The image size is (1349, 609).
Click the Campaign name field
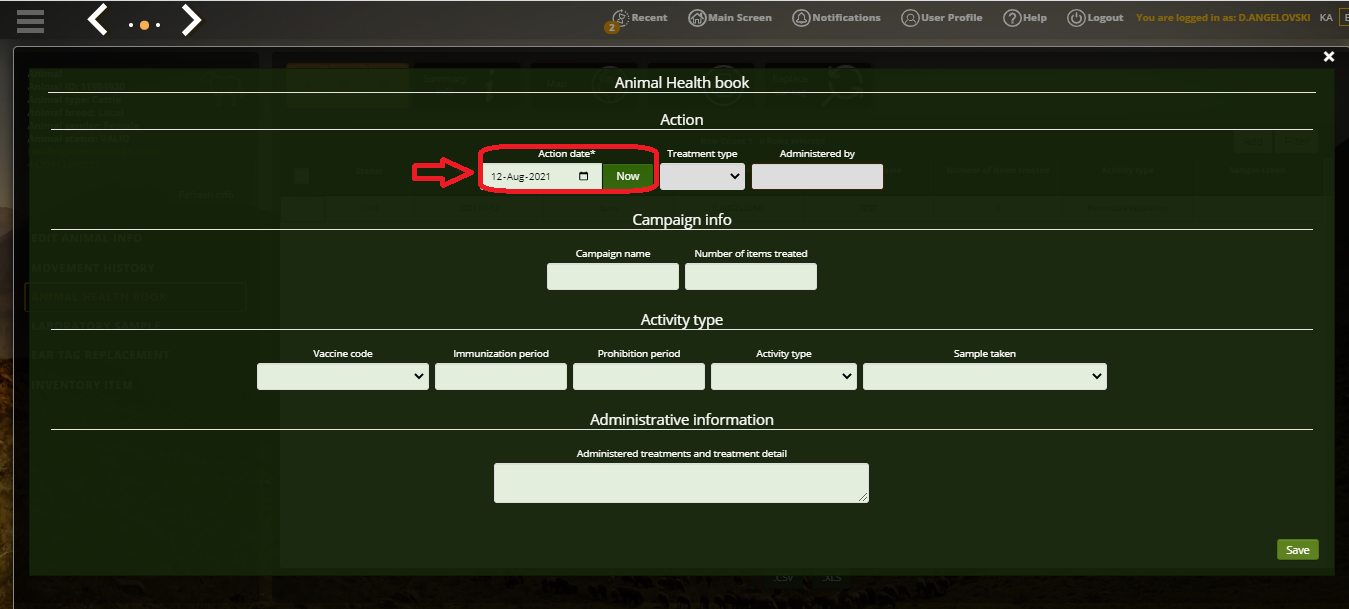tap(613, 276)
